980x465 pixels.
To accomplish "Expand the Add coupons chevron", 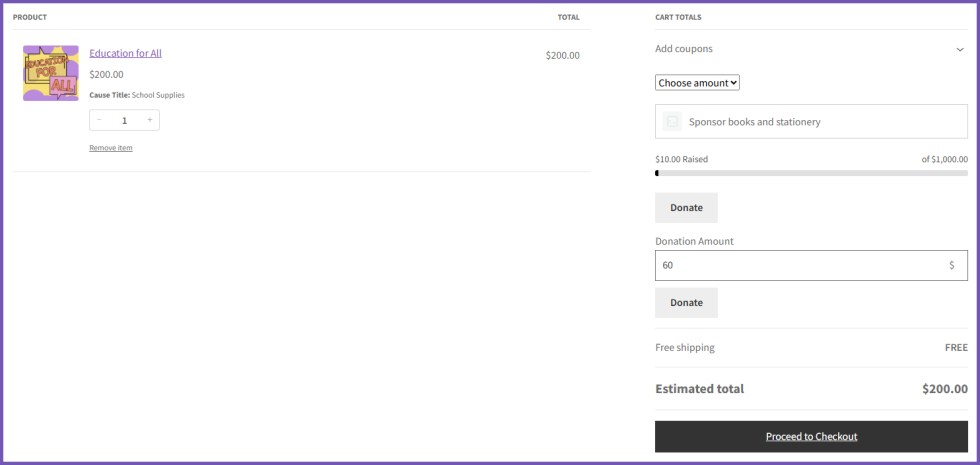I will pyautogui.click(x=960, y=49).
